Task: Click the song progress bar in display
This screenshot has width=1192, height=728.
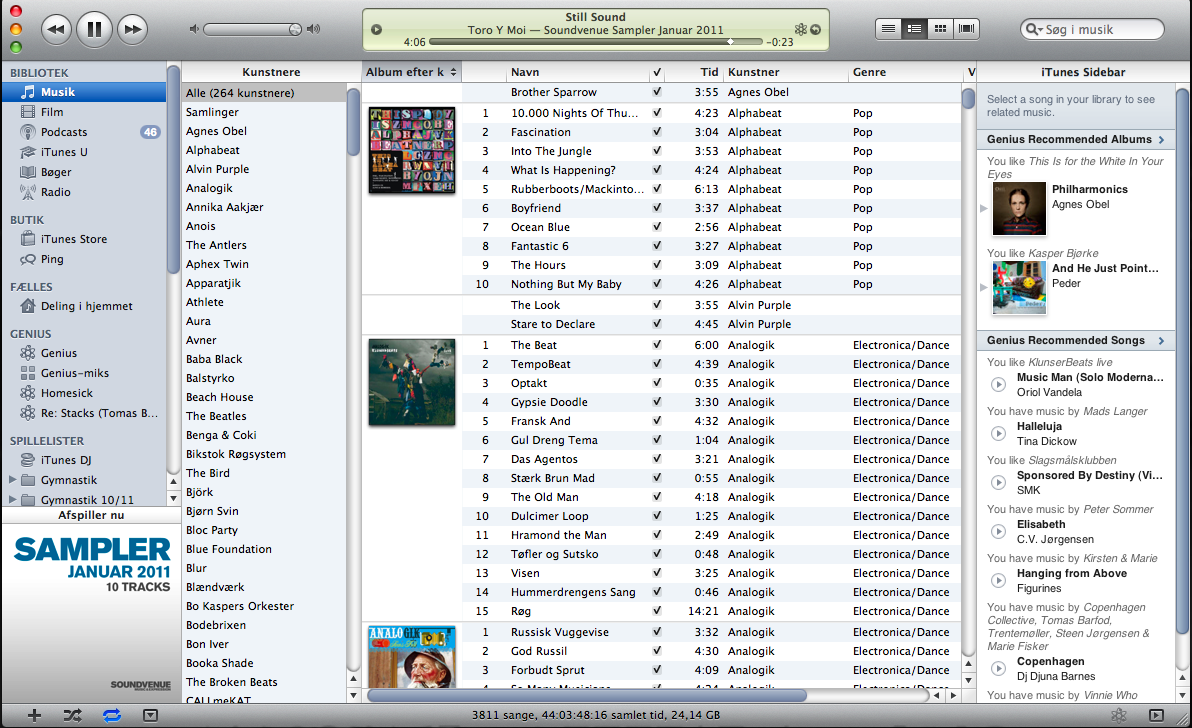Action: point(595,42)
